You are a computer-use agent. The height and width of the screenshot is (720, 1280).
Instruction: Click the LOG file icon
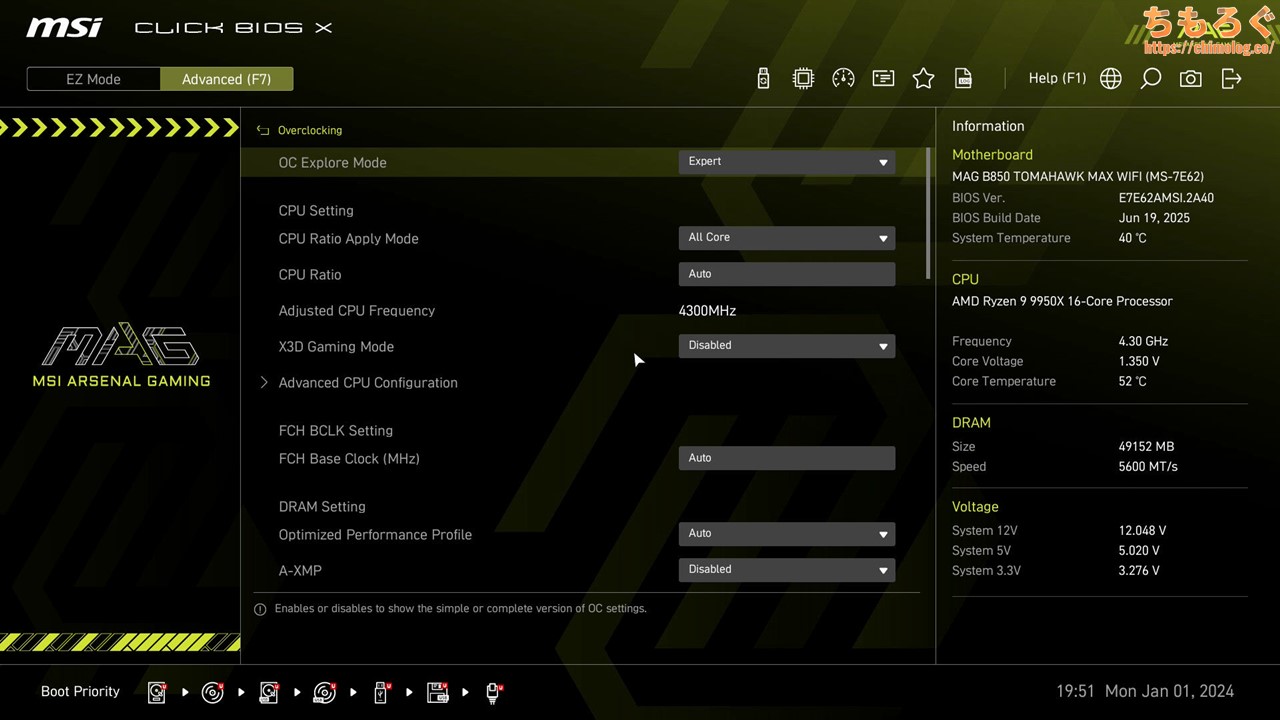tap(963, 79)
